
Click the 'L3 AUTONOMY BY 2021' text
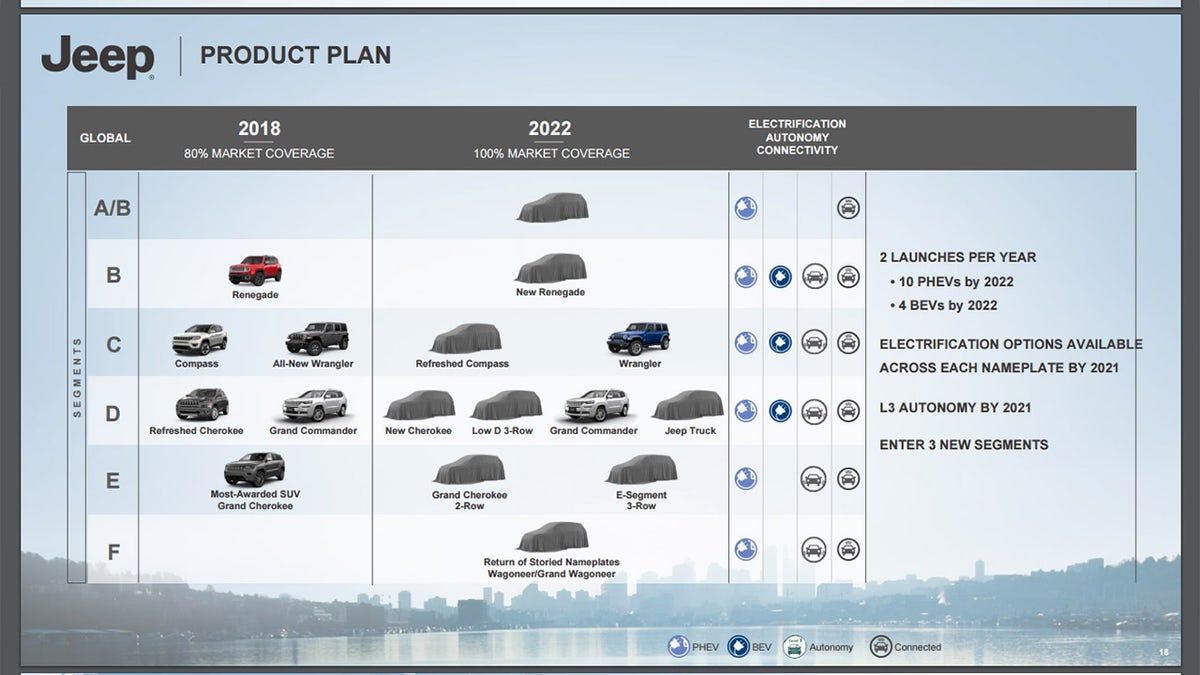click(x=955, y=408)
